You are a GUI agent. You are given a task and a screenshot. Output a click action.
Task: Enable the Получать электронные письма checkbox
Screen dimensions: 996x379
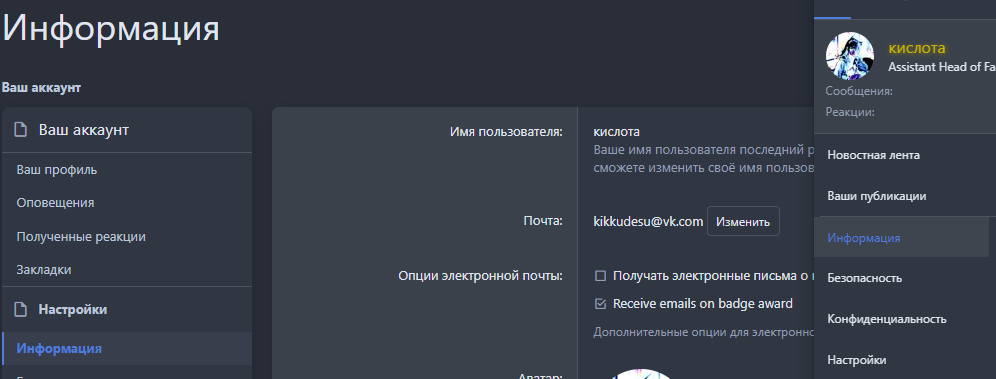[600, 276]
